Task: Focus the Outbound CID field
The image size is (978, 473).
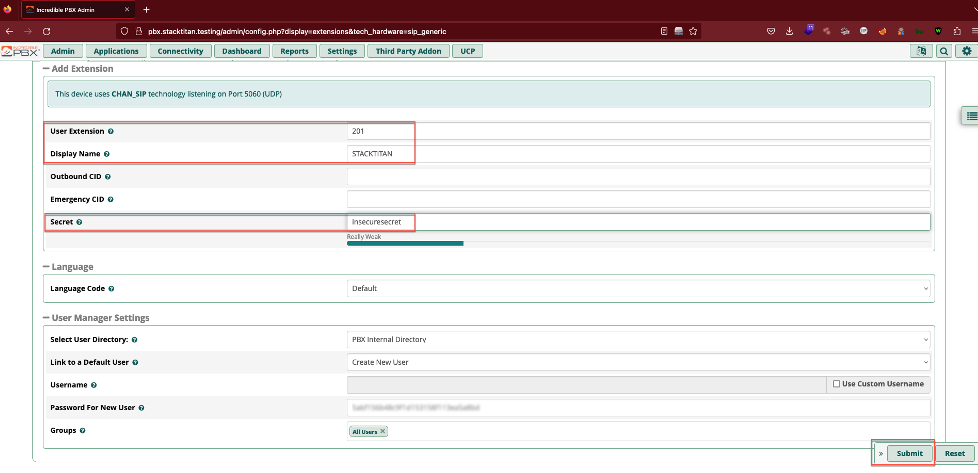Action: point(639,177)
